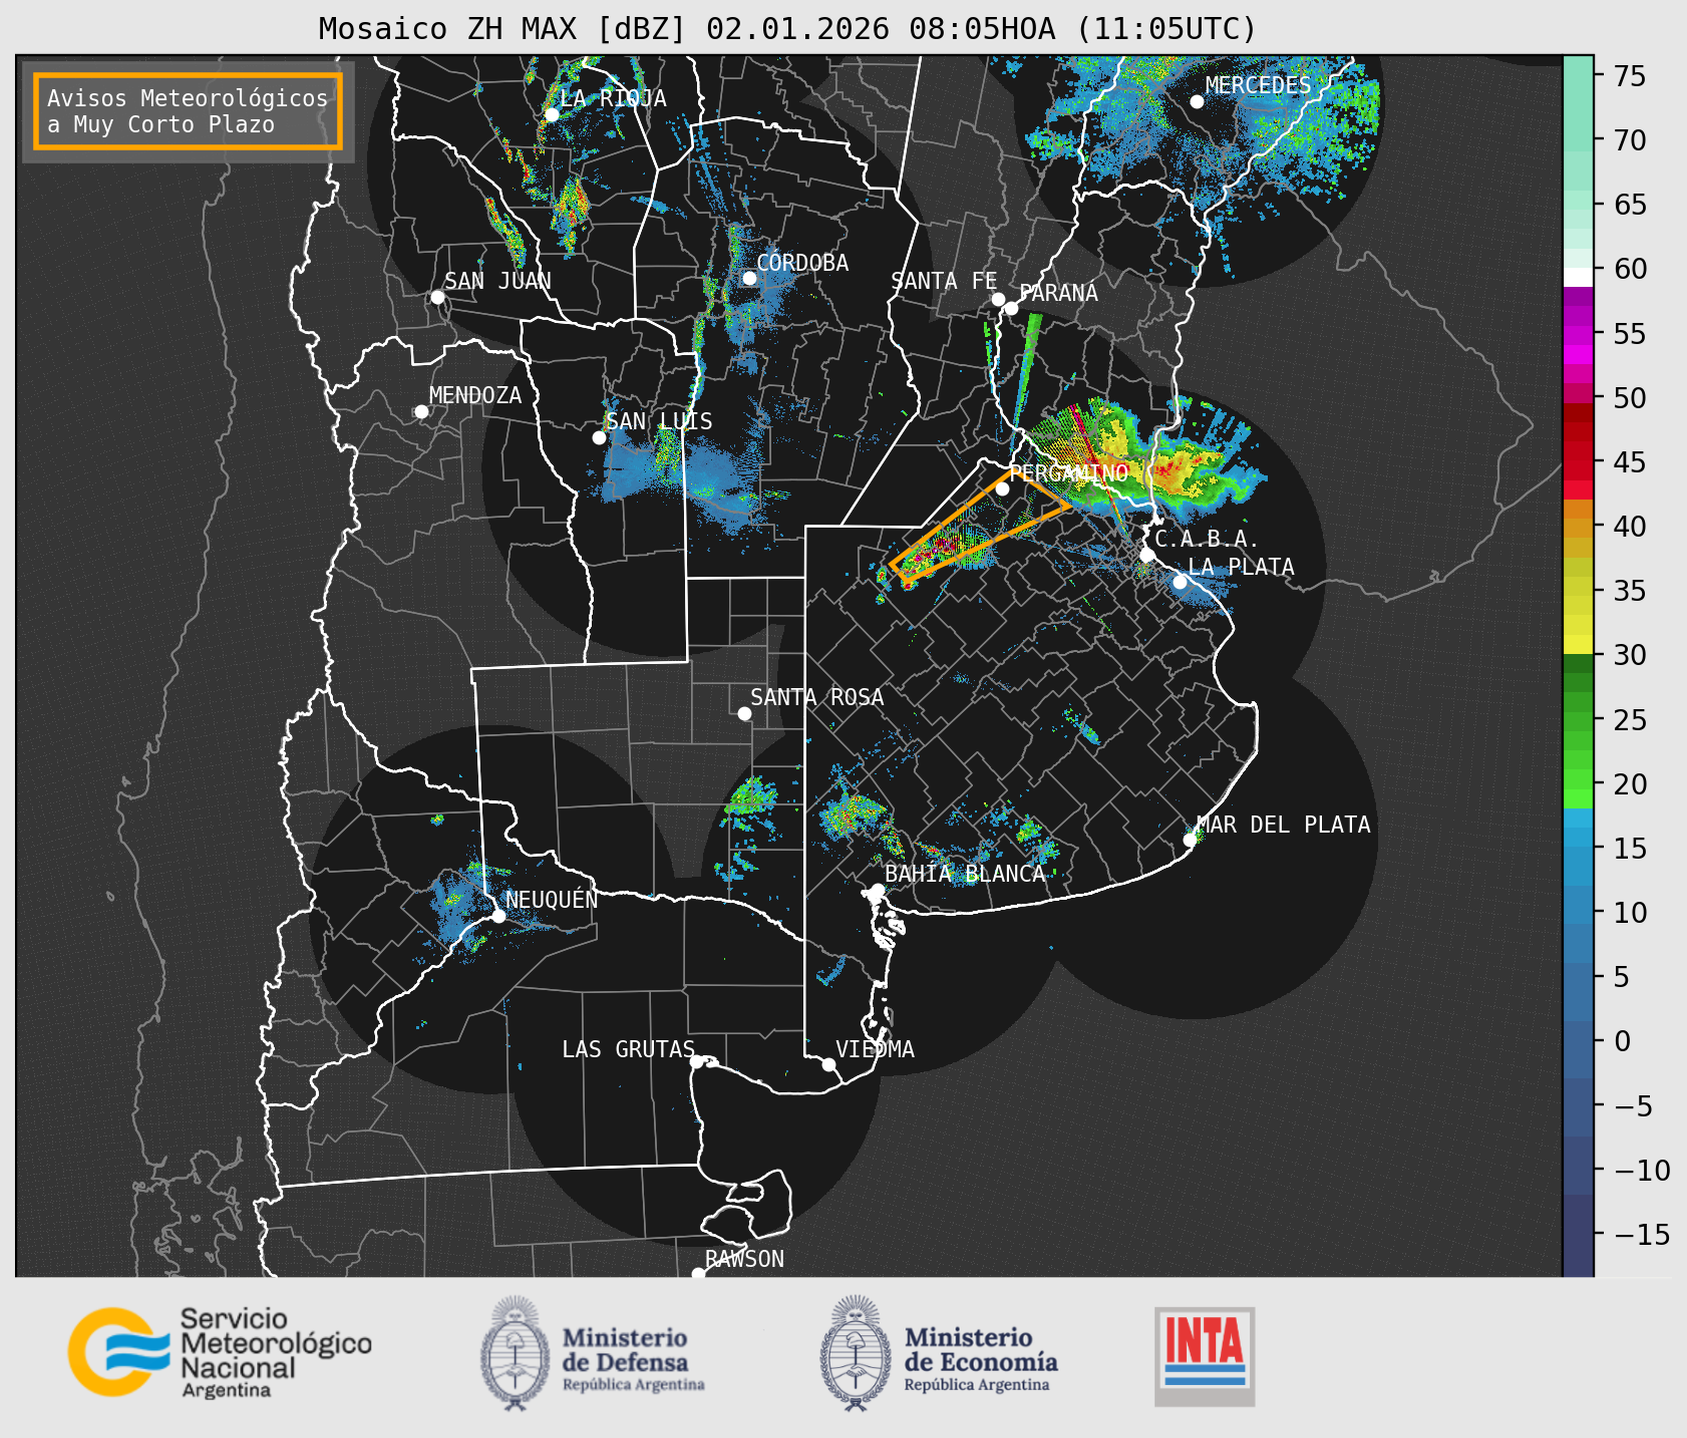Click the Servicio Meteorológico Nacional sun logo
Screen dimensions: 1687x1438
(x=118, y=1351)
